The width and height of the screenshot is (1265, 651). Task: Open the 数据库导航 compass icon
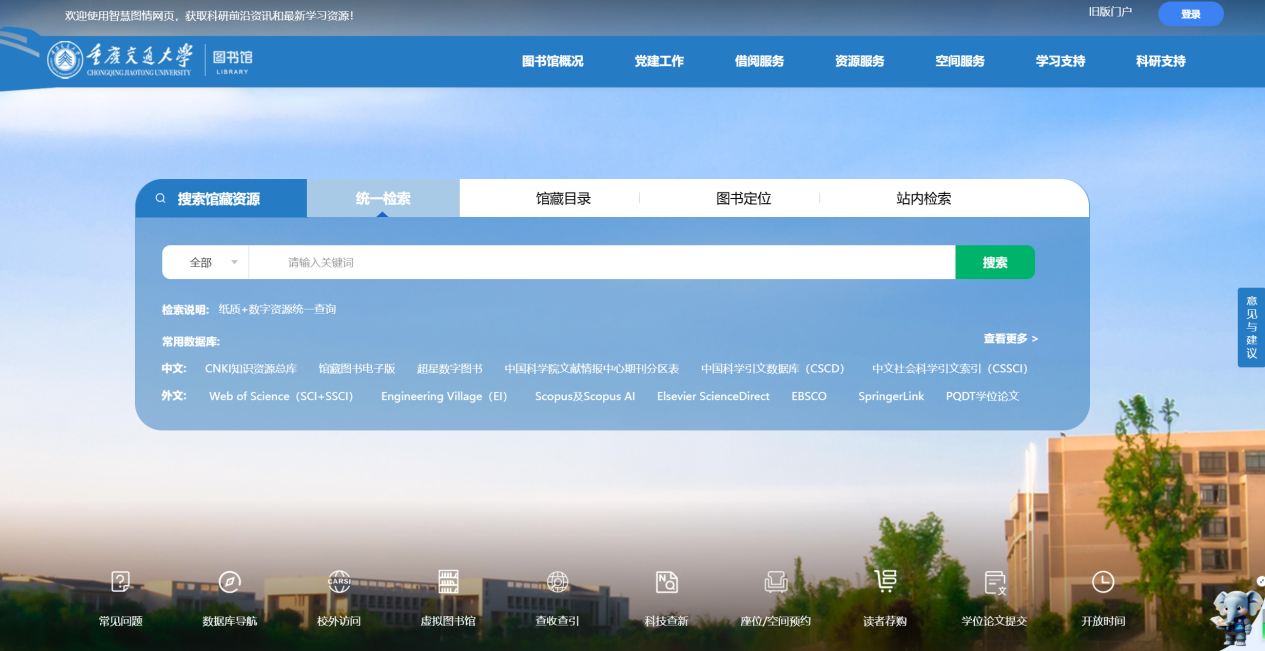click(230, 582)
